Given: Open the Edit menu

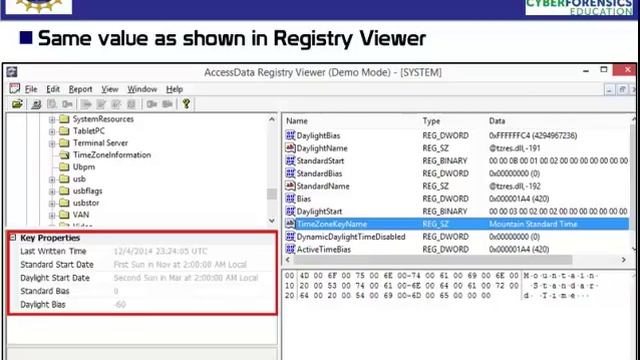Looking at the screenshot, I should tap(53, 89).
